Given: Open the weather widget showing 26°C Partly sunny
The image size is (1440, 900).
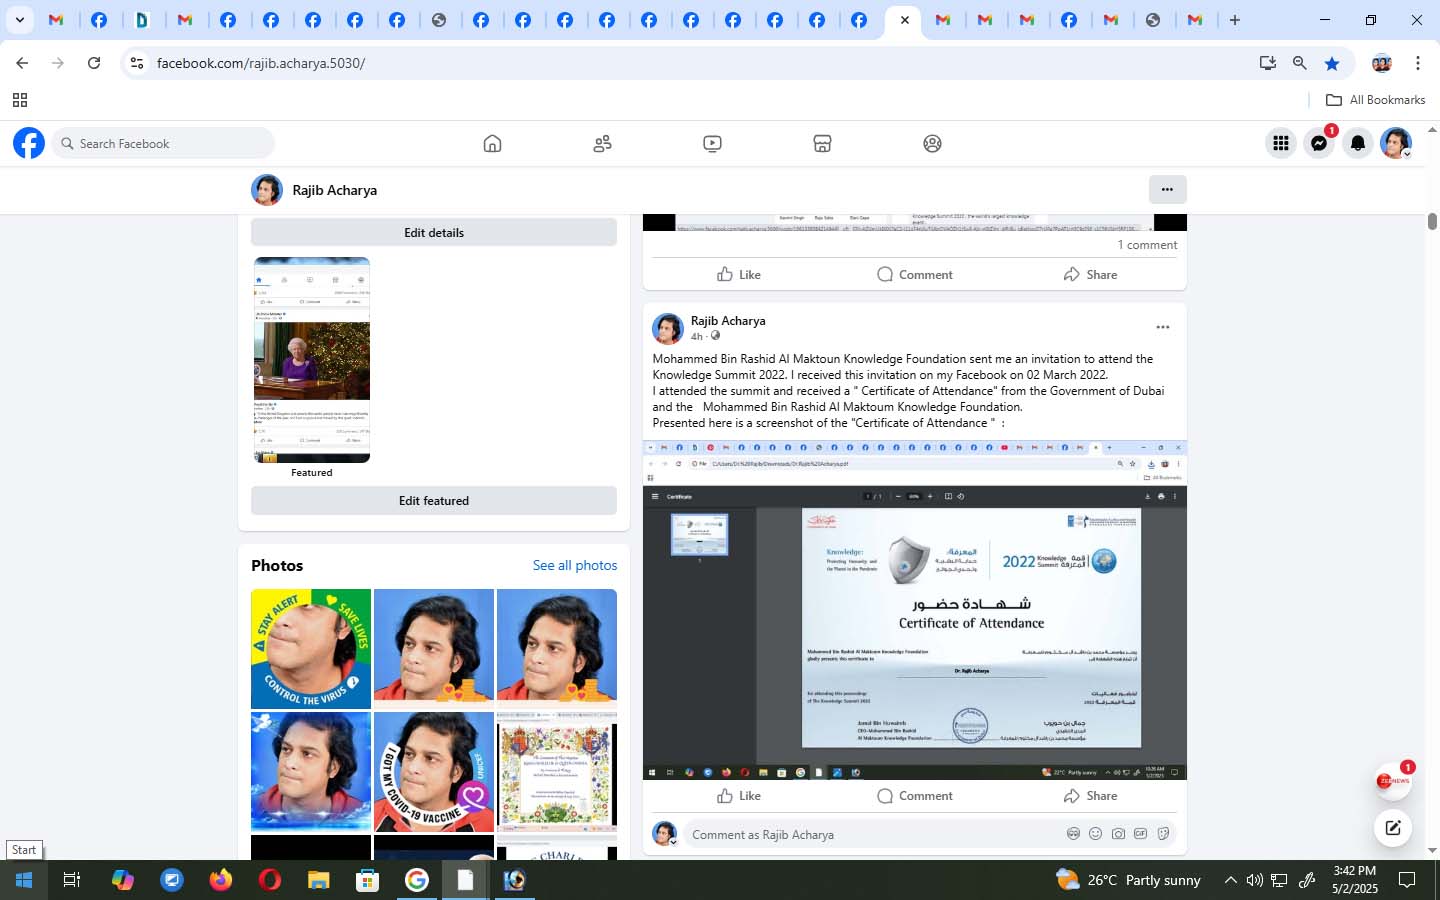Looking at the screenshot, I should (x=1130, y=880).
